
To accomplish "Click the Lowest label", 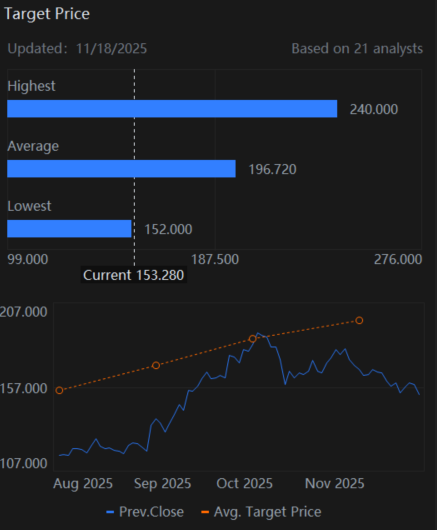I will pos(29,206).
